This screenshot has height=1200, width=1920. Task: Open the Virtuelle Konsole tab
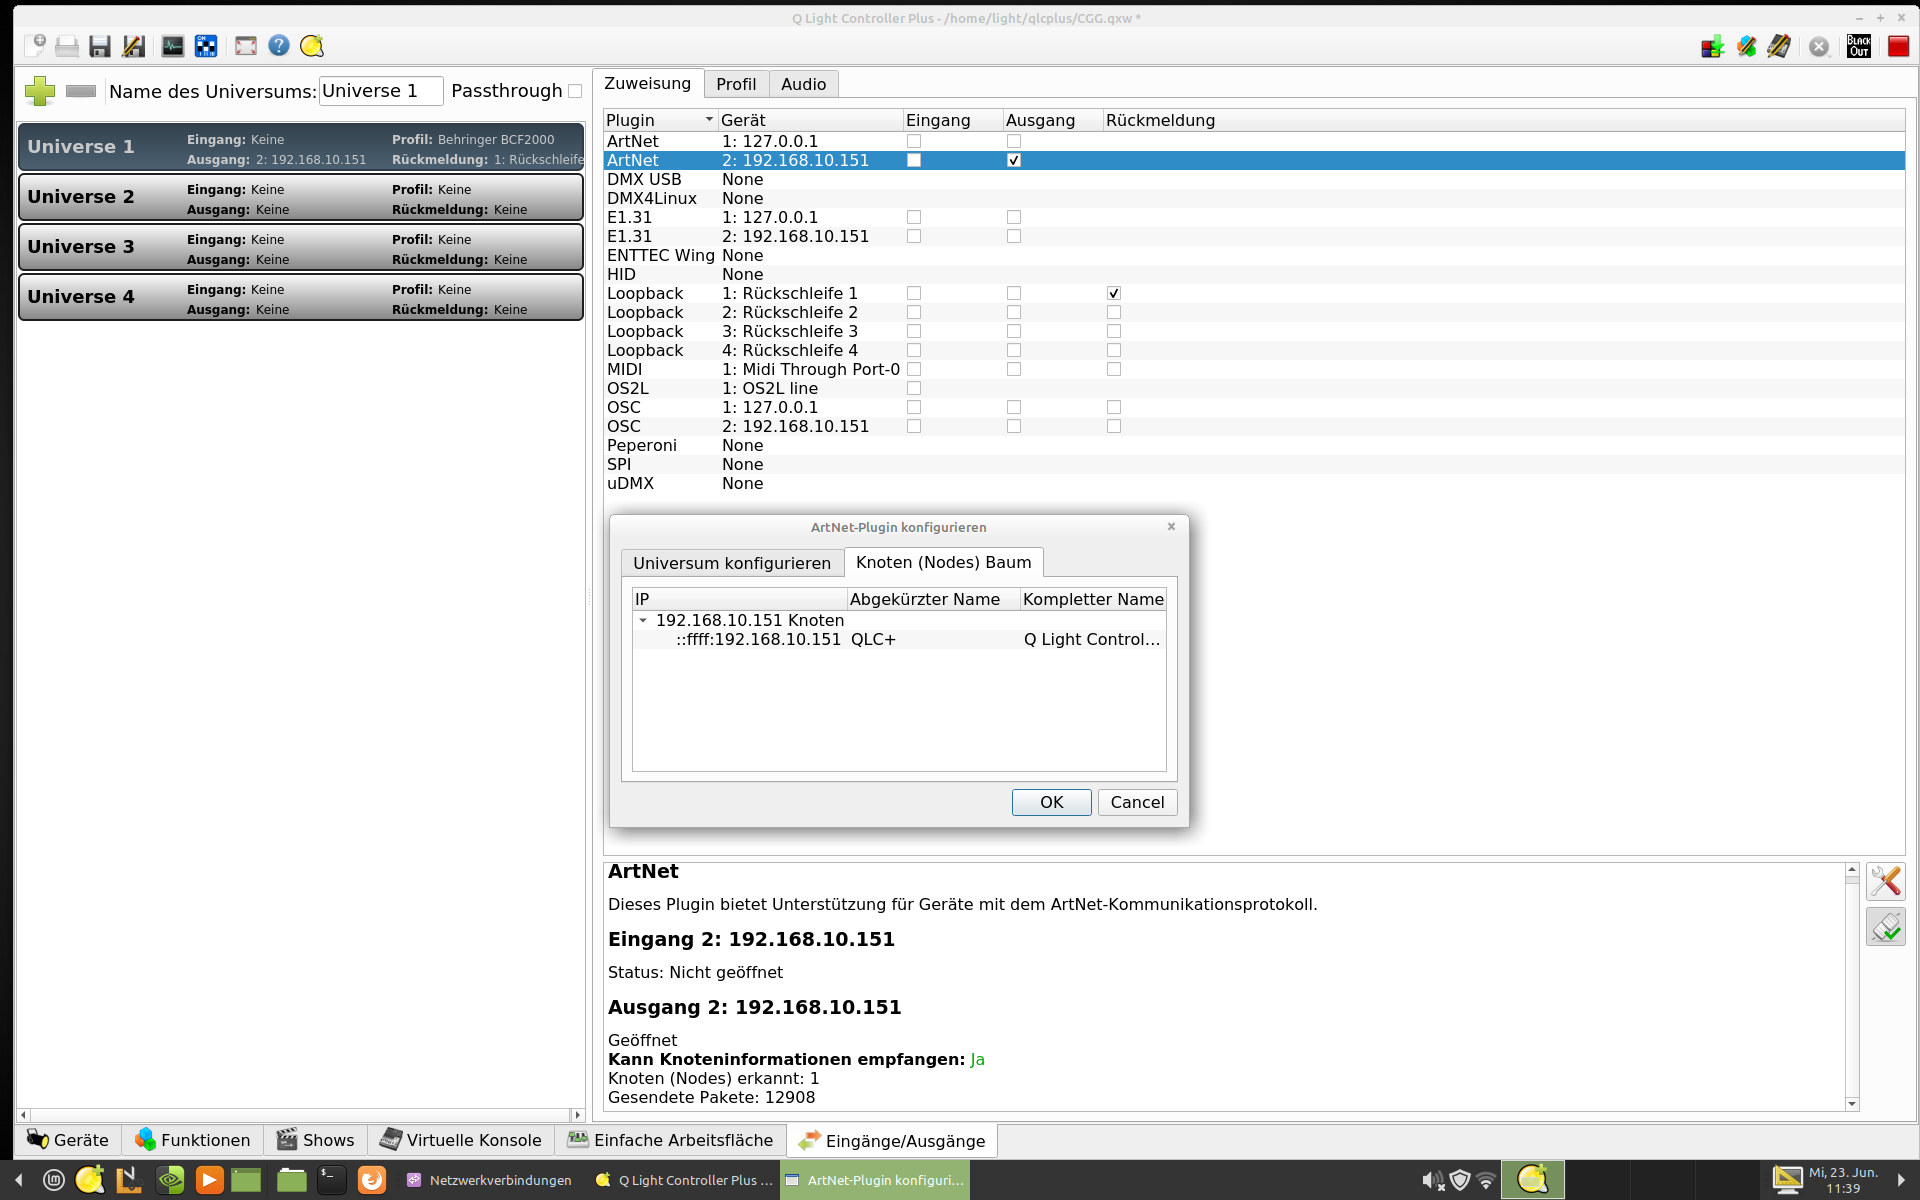(x=461, y=1140)
